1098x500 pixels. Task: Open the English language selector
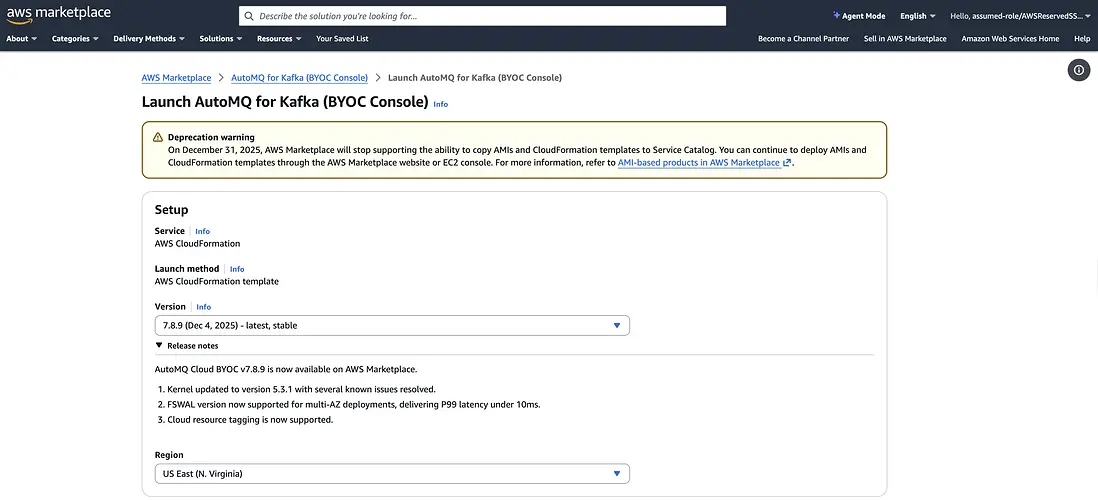point(917,16)
